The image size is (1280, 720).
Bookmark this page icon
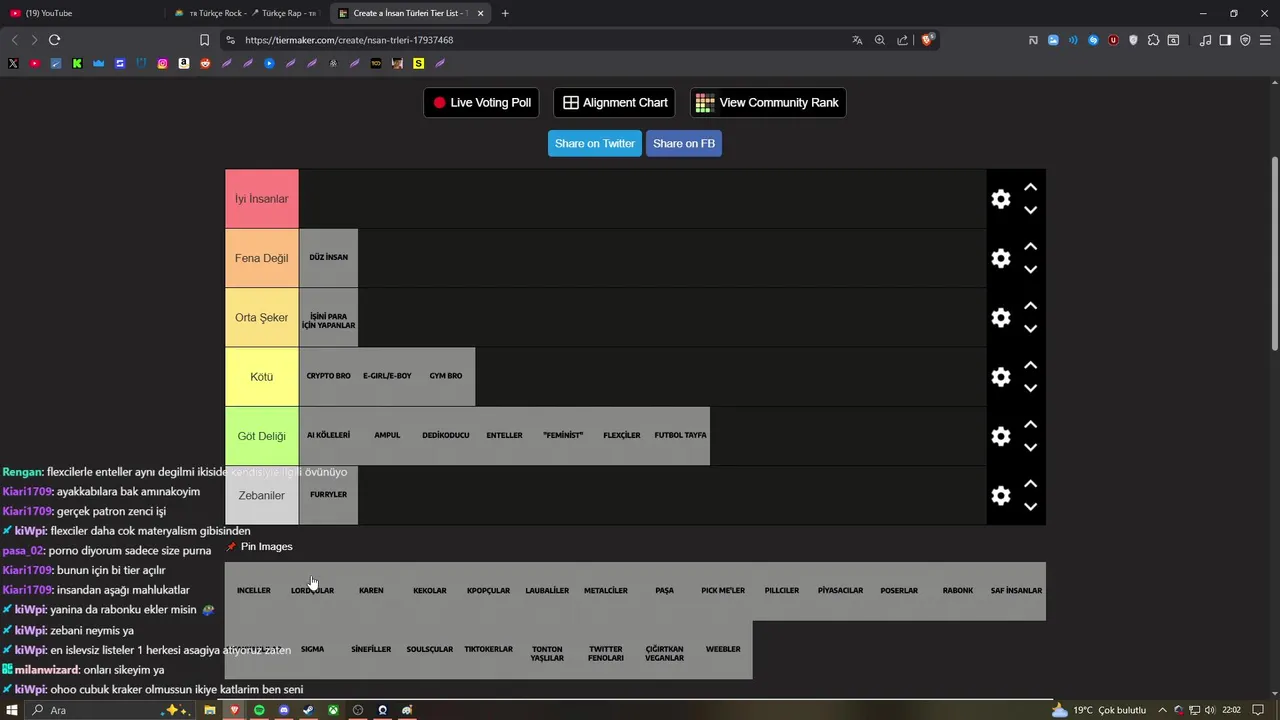tap(204, 40)
